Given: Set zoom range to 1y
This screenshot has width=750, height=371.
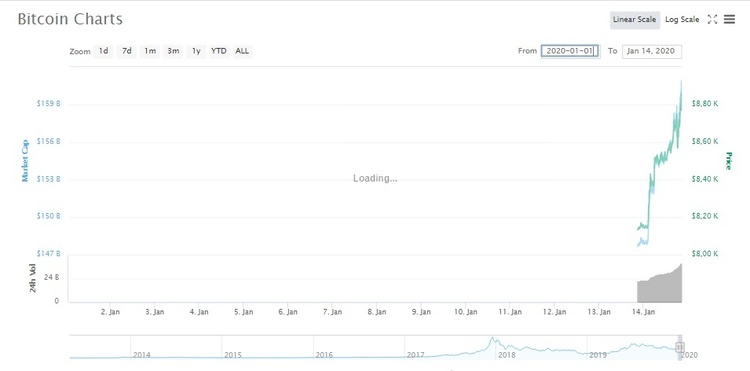Looking at the screenshot, I should 196,51.
